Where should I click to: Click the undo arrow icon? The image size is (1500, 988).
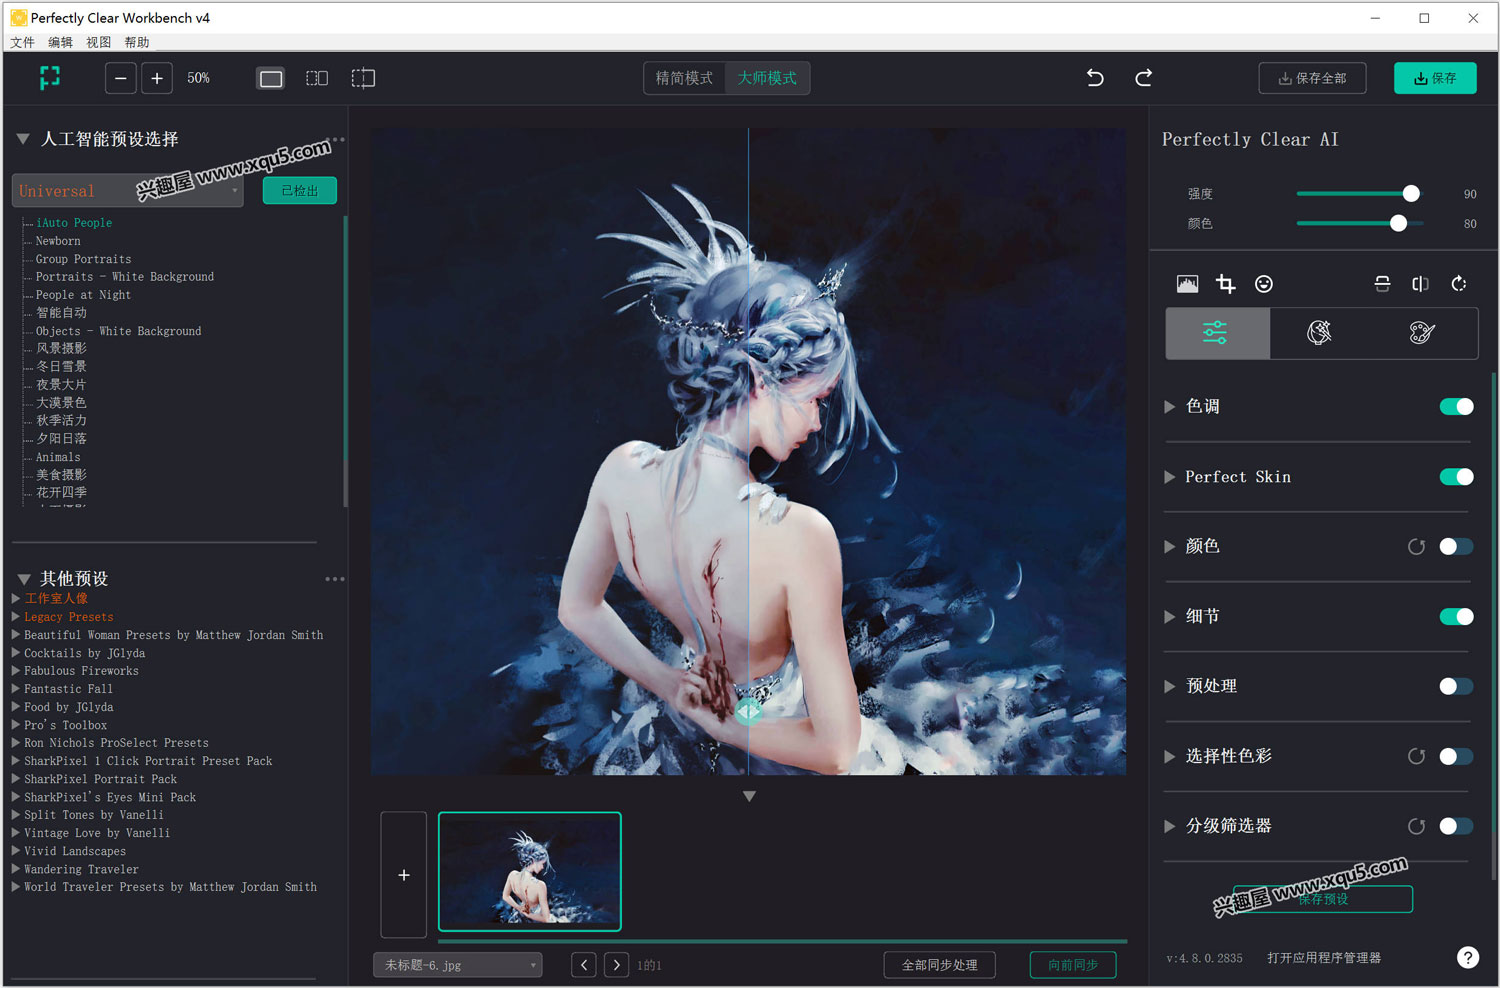point(1096,78)
